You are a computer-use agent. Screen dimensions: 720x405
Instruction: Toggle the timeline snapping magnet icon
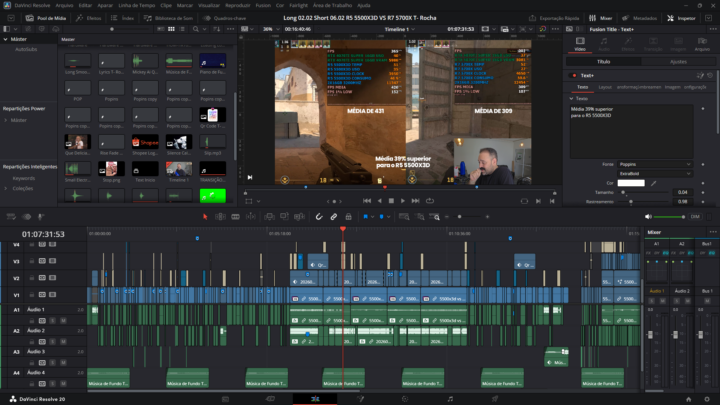tap(320, 216)
